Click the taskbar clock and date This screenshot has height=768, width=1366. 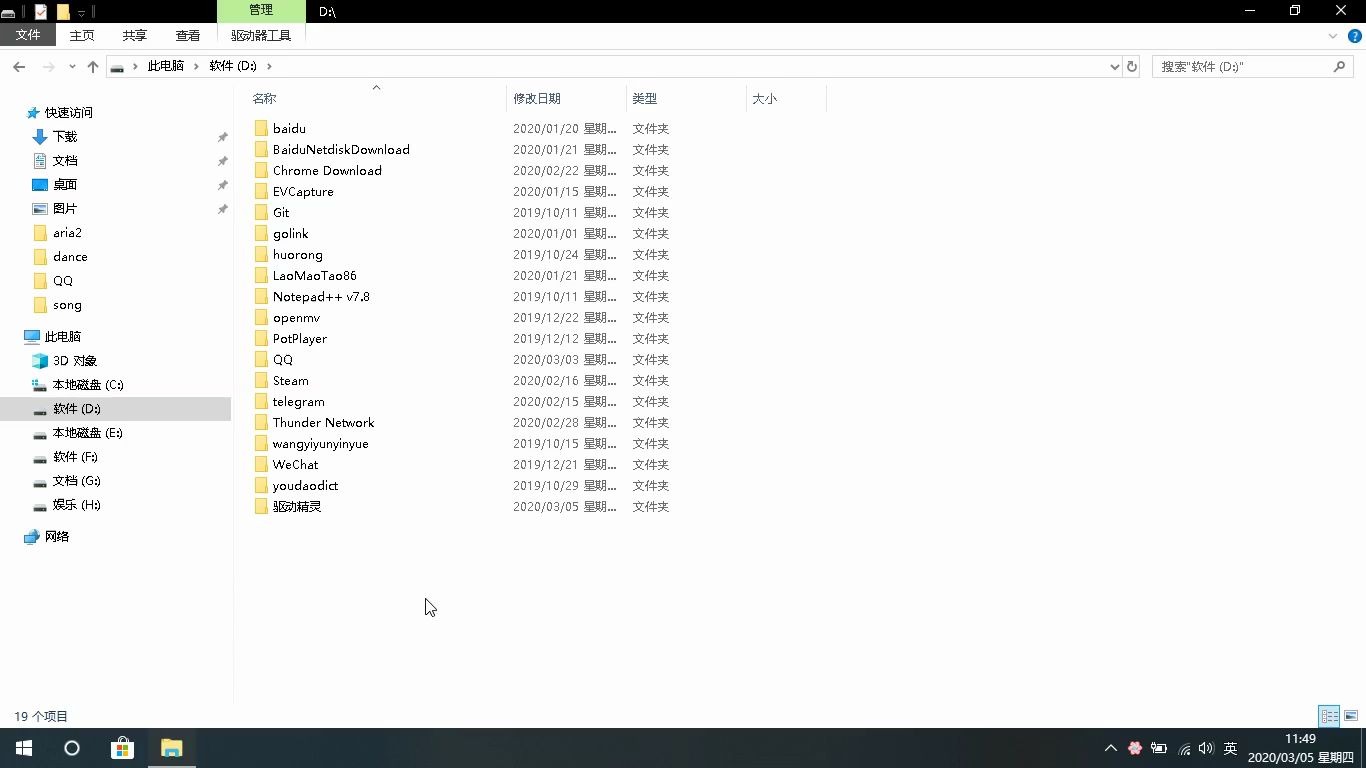[x=1300, y=748]
